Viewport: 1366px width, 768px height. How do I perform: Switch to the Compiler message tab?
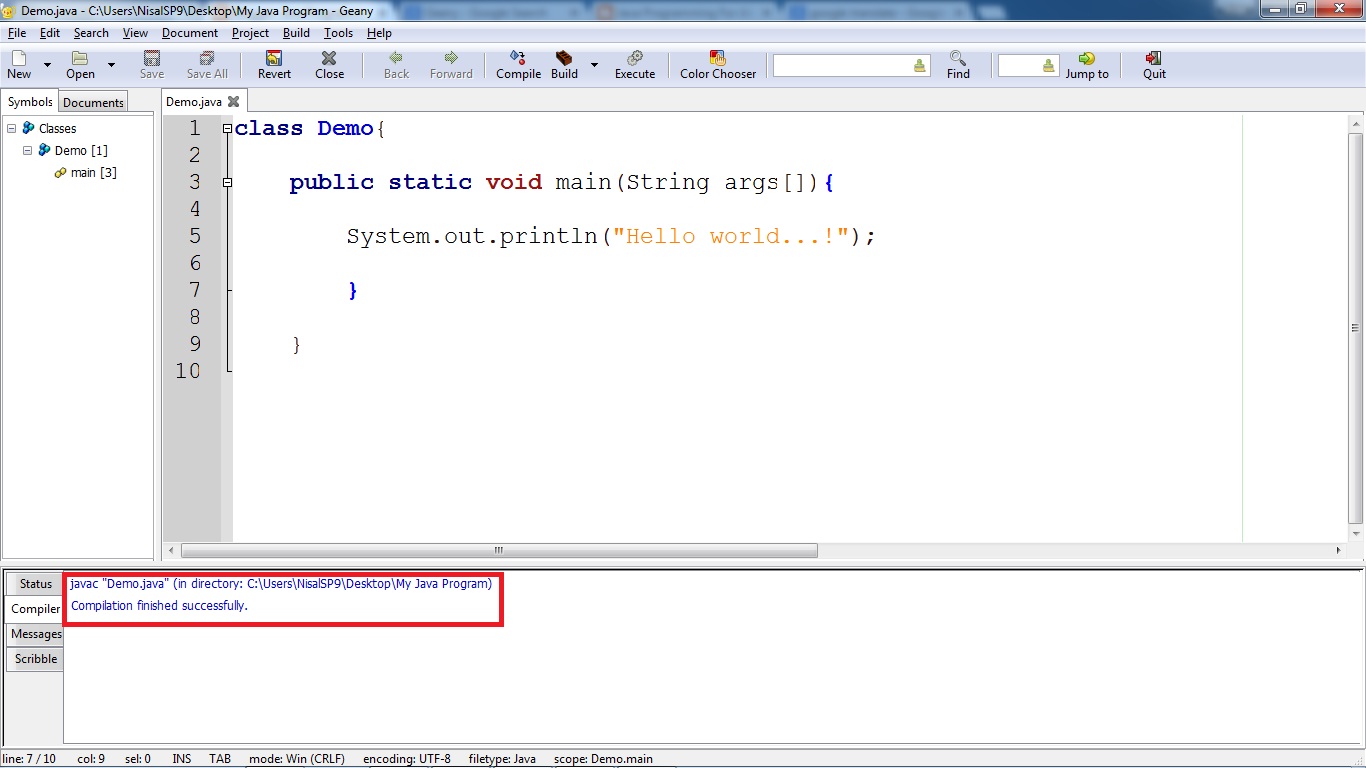coord(35,609)
